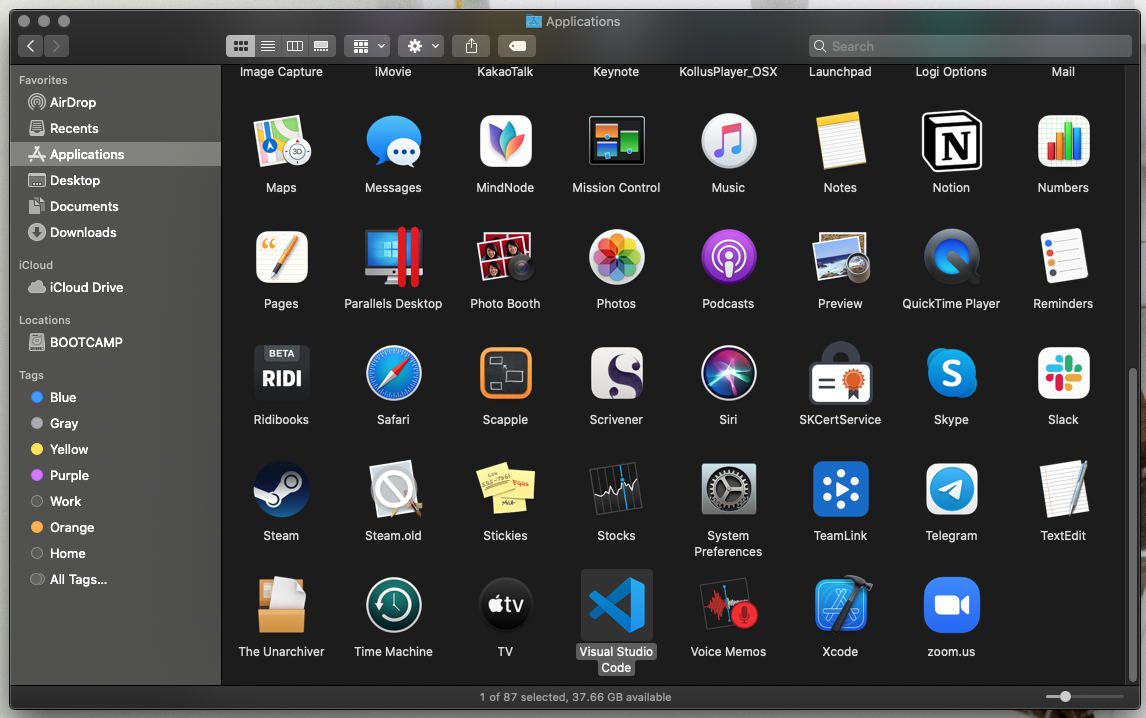
Task: Select the Notes app icon
Action: tap(840, 141)
